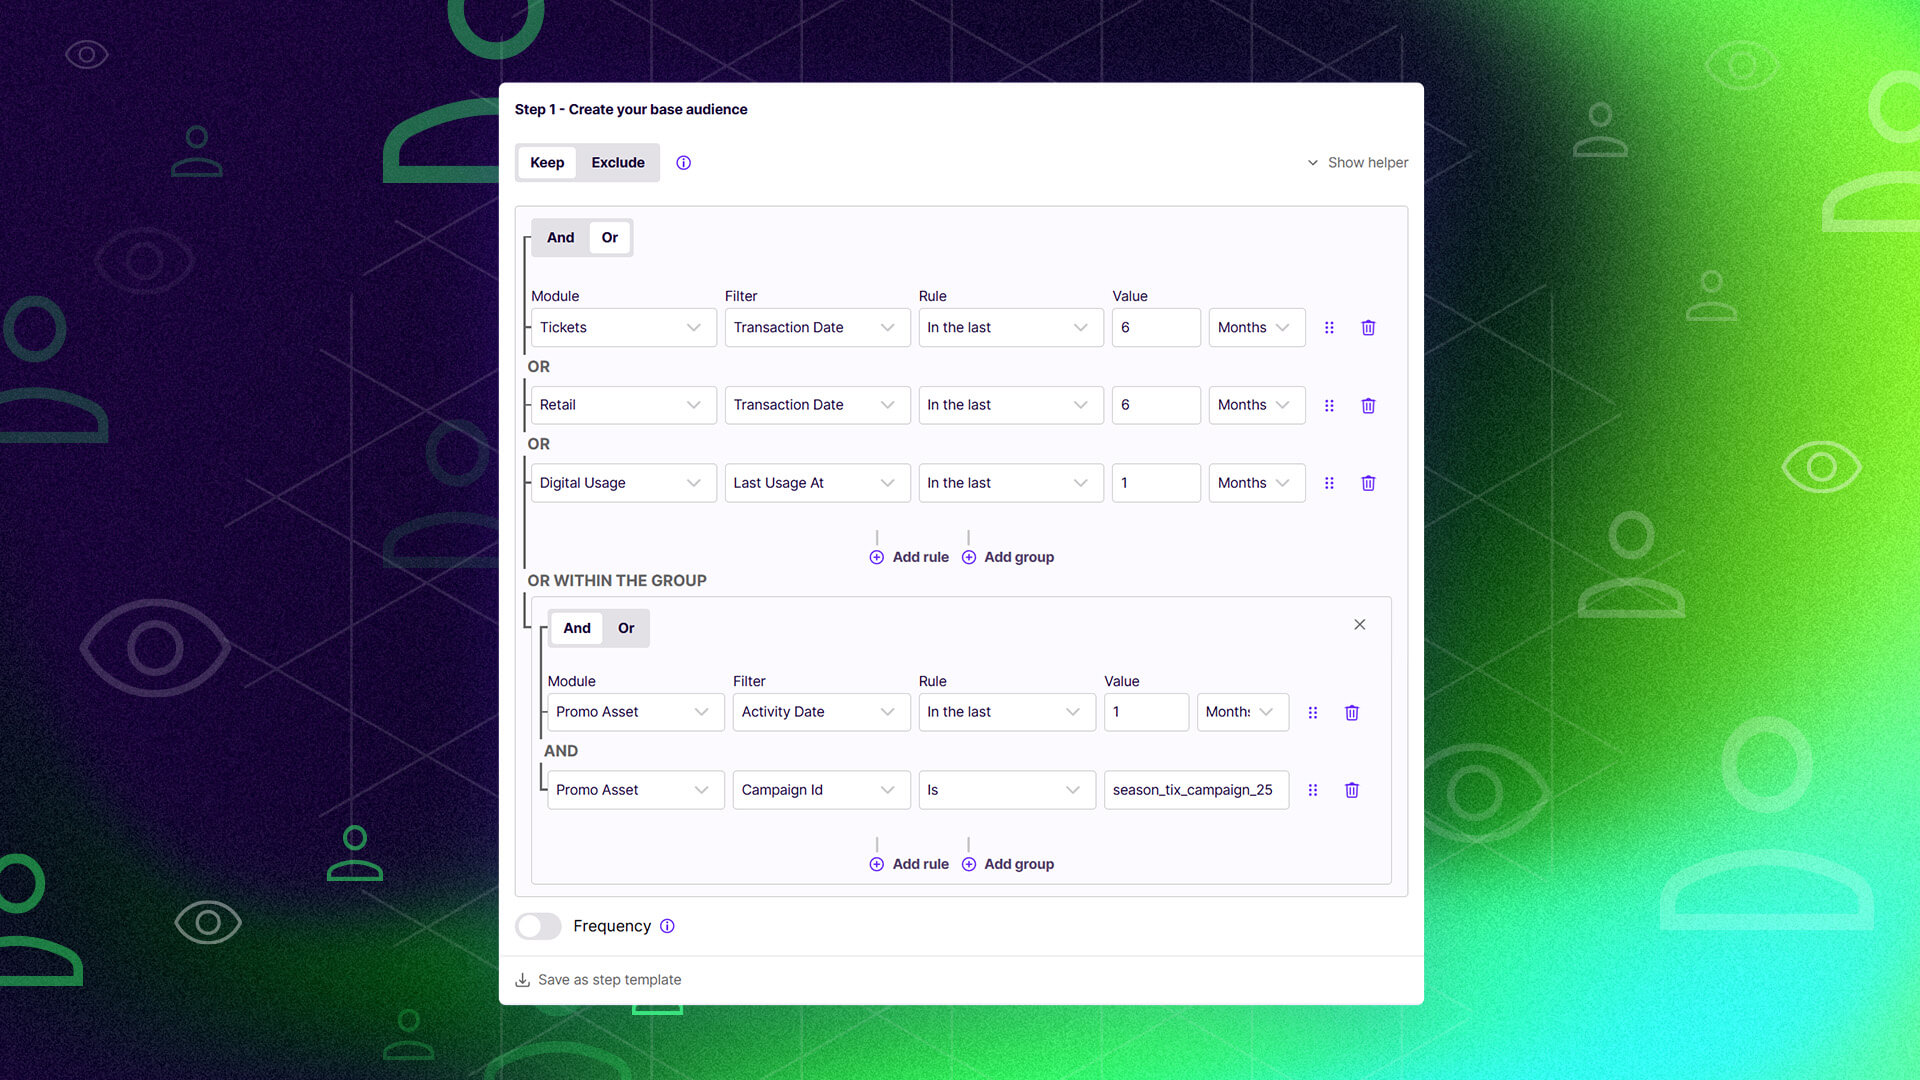Open the Tickets module dropdown

pos(622,328)
